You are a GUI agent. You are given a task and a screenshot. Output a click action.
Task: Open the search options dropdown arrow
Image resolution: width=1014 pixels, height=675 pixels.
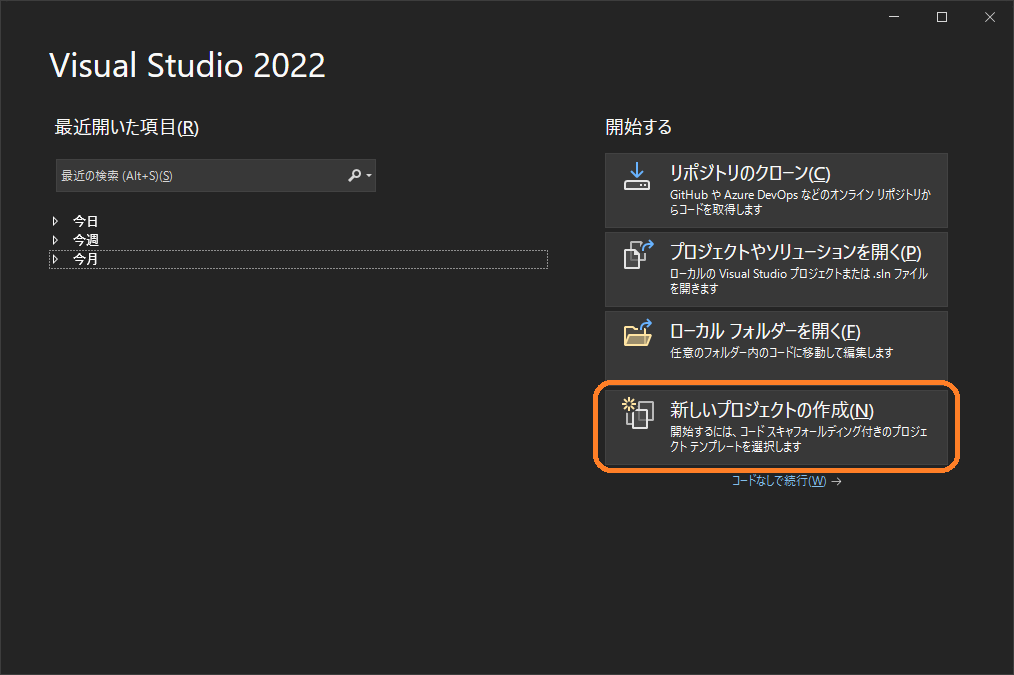point(369,176)
